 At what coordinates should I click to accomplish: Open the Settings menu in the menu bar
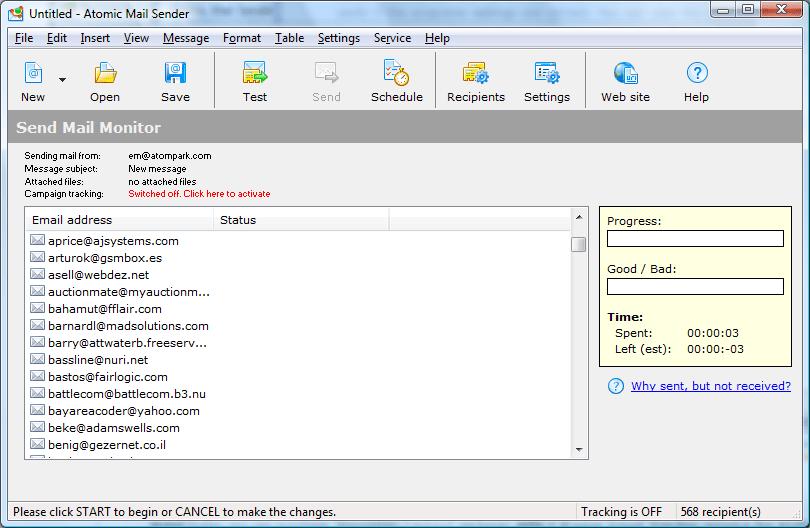coord(339,38)
